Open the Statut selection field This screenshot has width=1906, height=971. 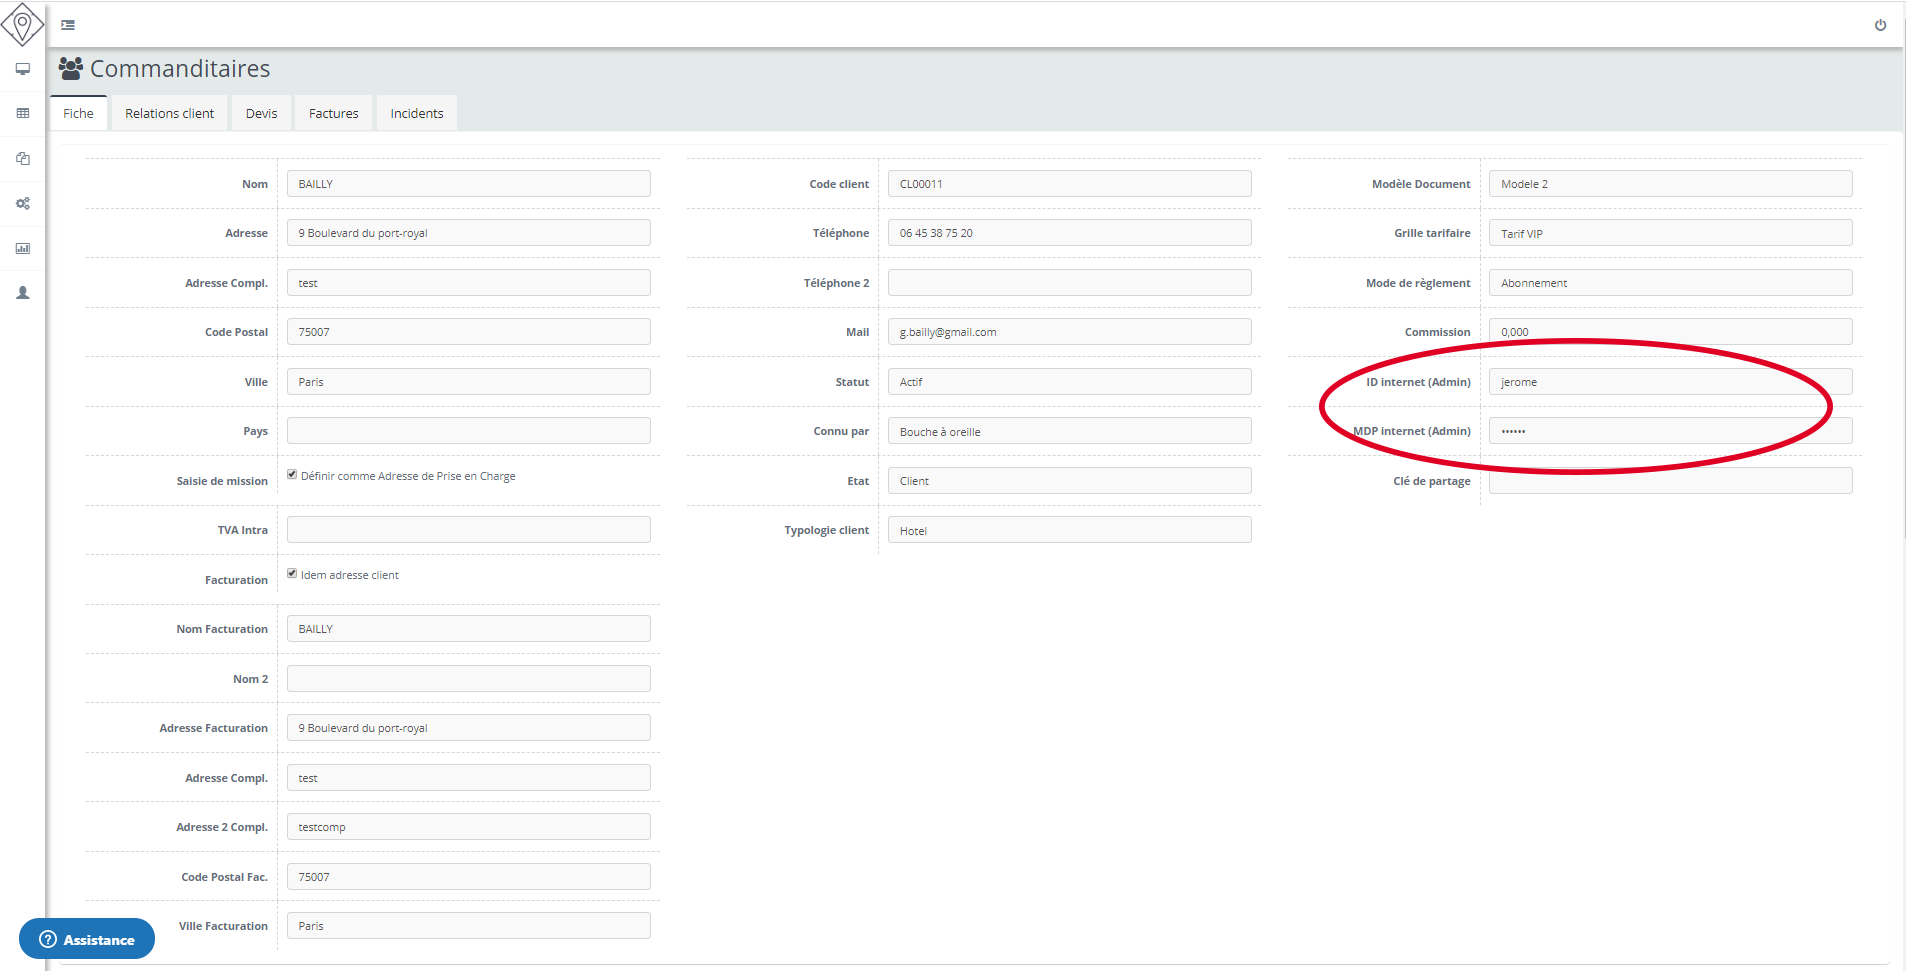pos(1068,381)
